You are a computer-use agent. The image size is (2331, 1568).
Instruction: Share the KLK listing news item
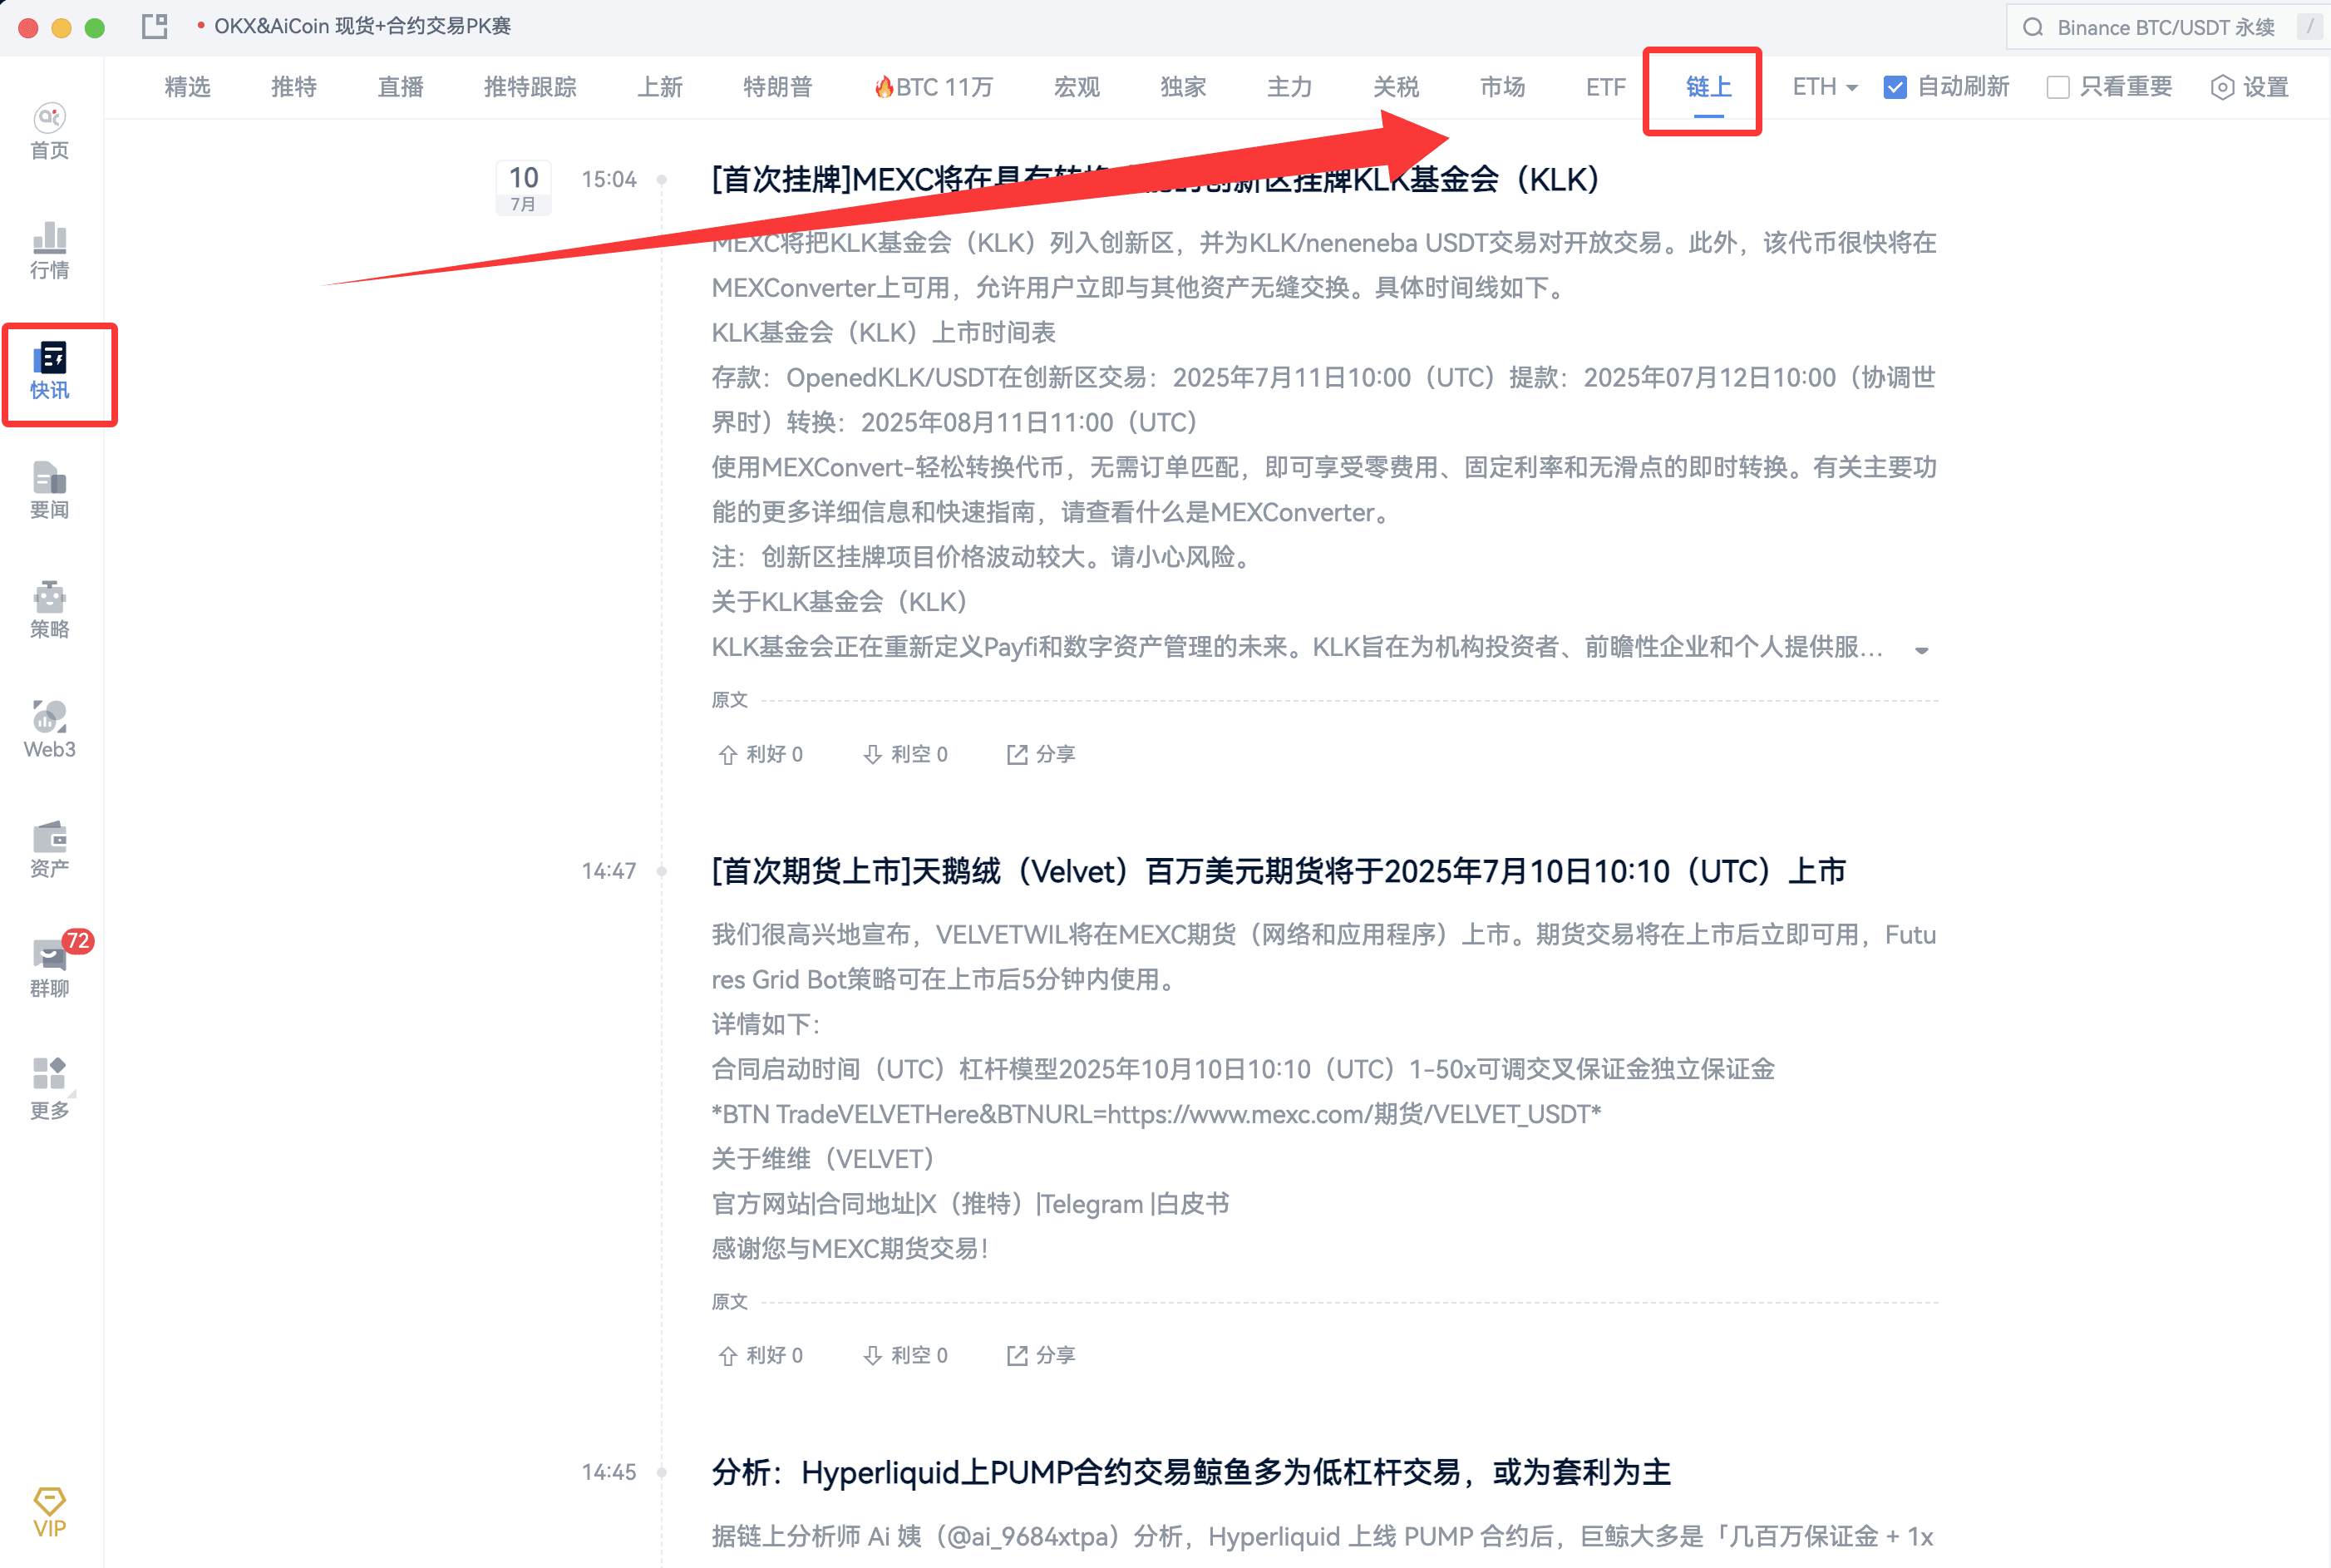click(x=1040, y=754)
